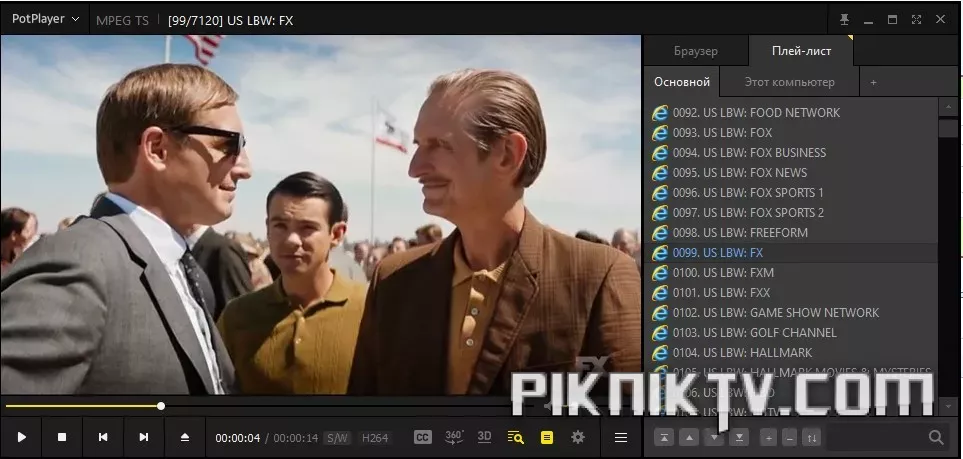Toggle the CC subtitles icon
963x459 pixels.
[x=423, y=437]
